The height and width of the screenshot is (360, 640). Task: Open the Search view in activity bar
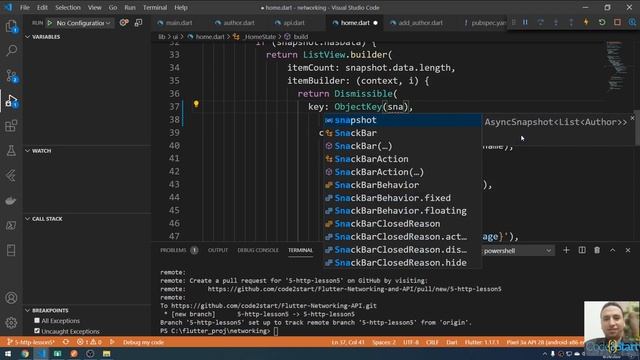11,51
